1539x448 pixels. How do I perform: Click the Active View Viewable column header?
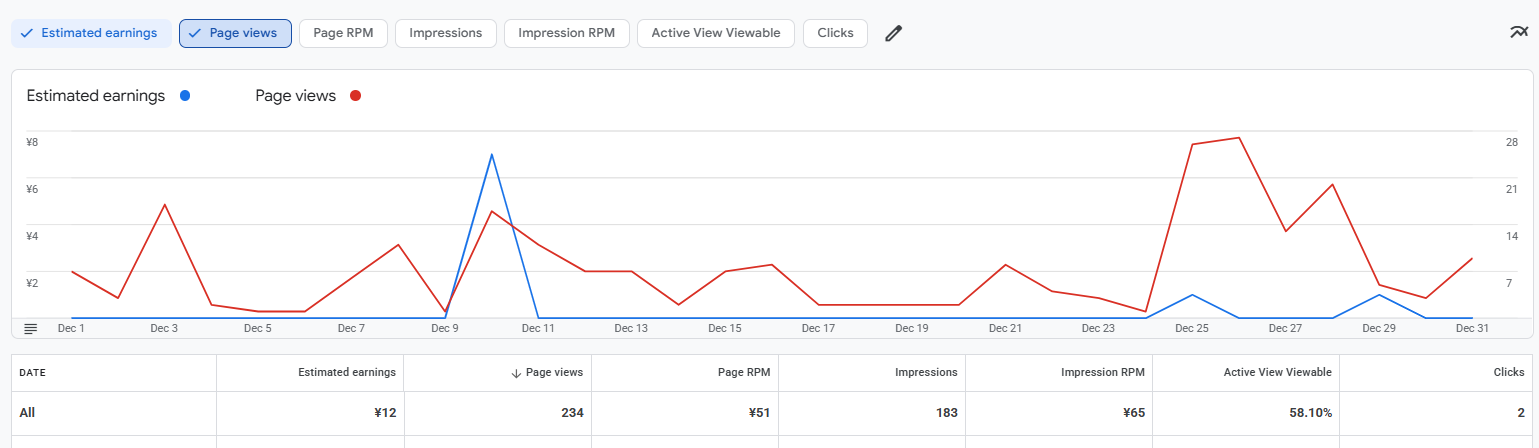[x=1277, y=372]
